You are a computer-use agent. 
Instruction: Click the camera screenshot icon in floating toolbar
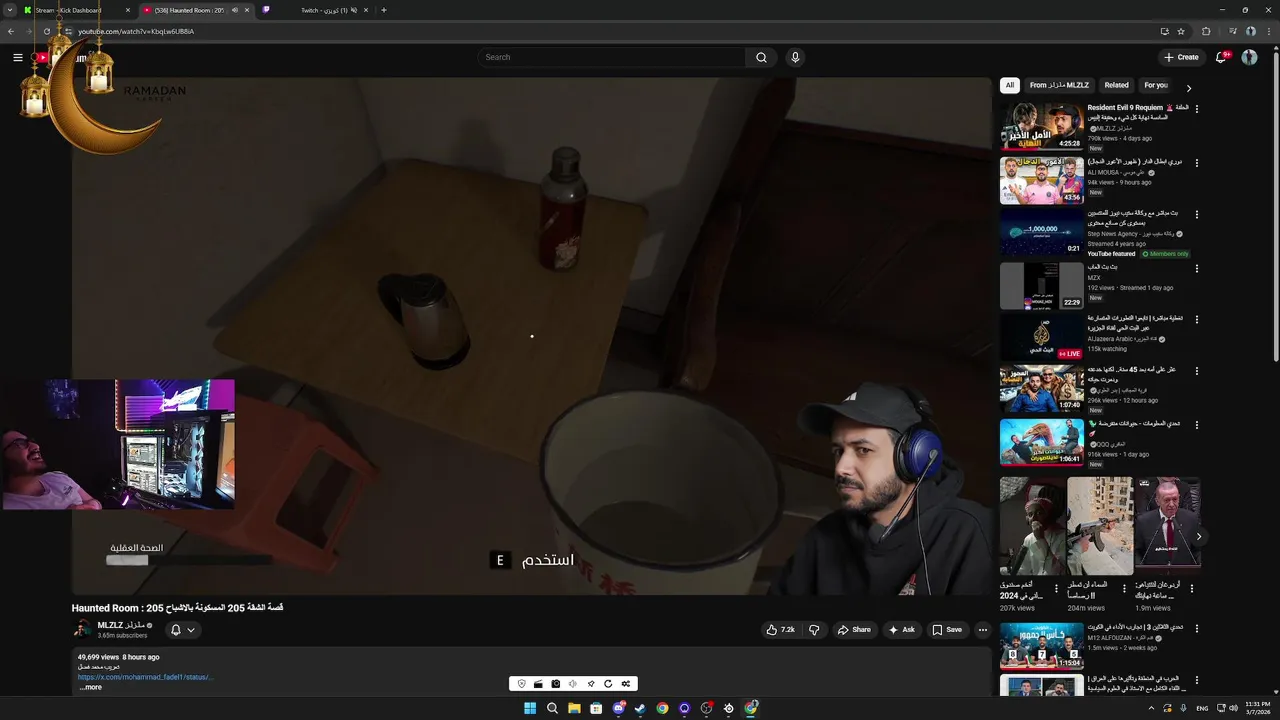coord(555,684)
